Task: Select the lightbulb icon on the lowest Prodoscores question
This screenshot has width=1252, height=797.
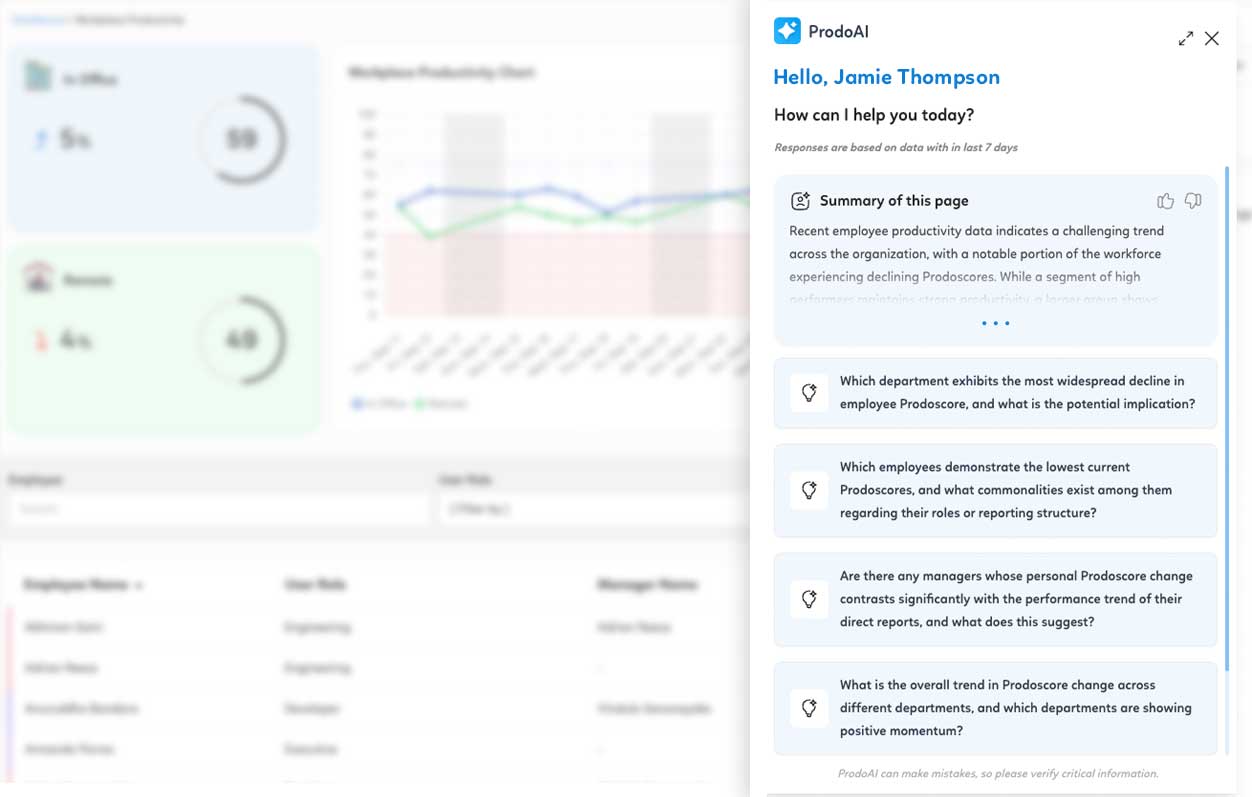Action: [x=809, y=490]
